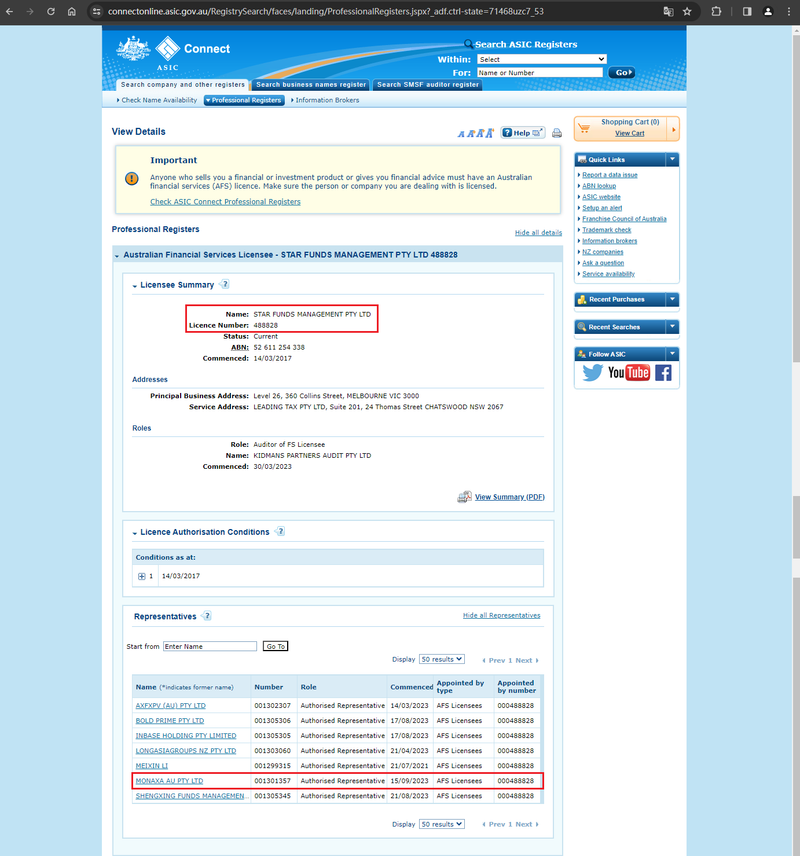Open MEIXIN LI representative link
800x856 pixels.
(x=151, y=766)
